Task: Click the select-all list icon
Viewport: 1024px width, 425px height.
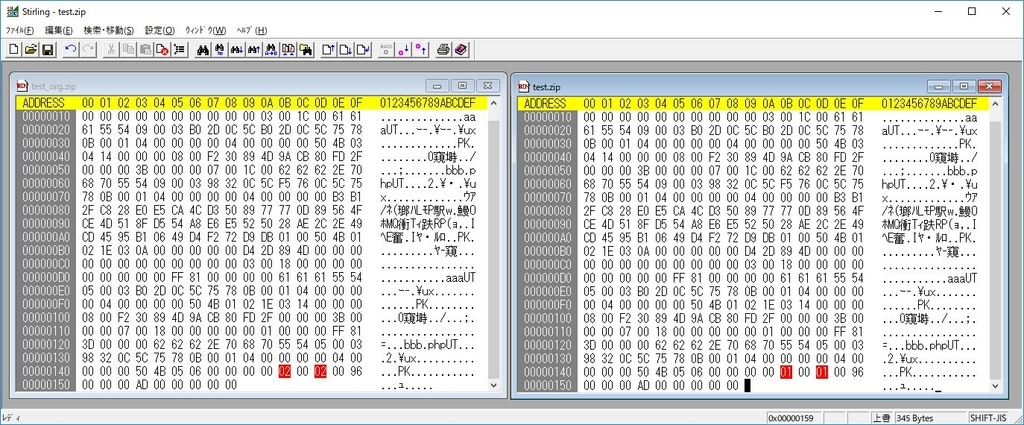Action: 180,50
